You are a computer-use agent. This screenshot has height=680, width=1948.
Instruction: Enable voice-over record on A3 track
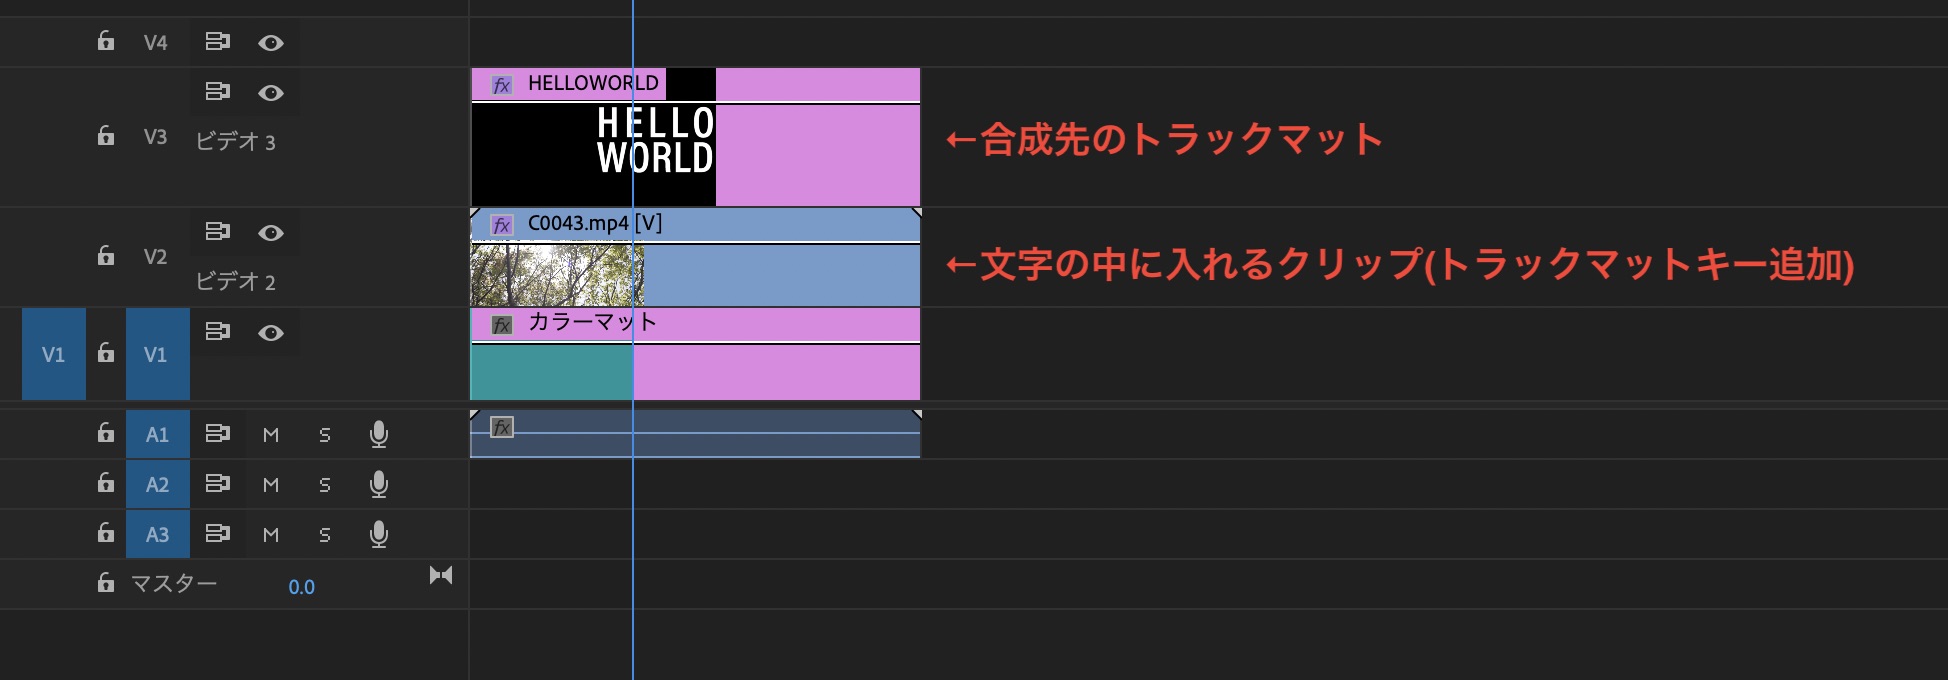379,534
